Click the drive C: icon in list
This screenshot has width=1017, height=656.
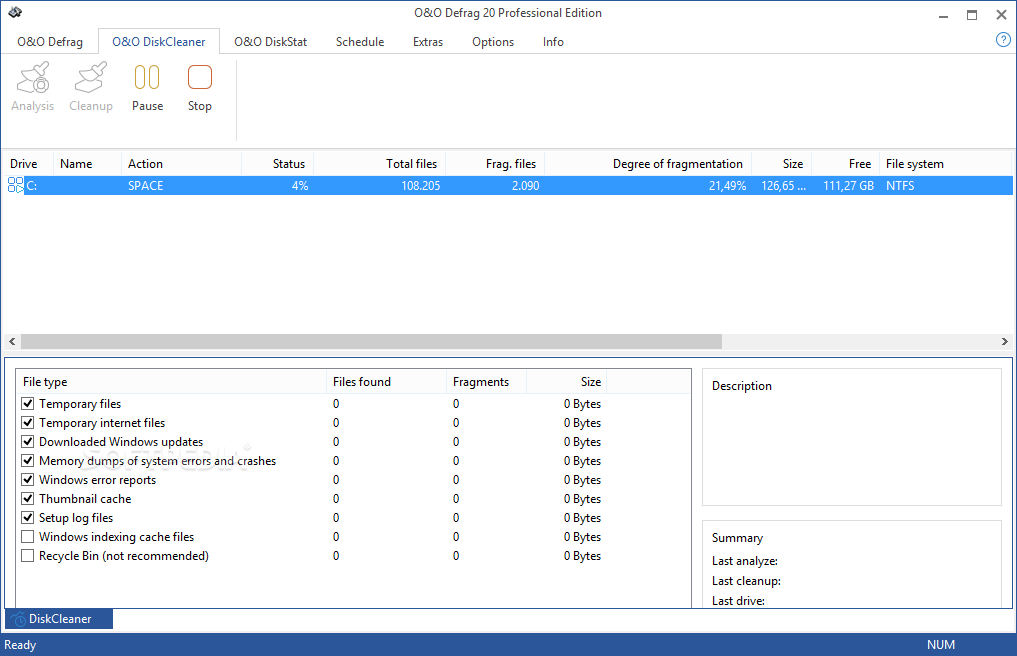16,185
